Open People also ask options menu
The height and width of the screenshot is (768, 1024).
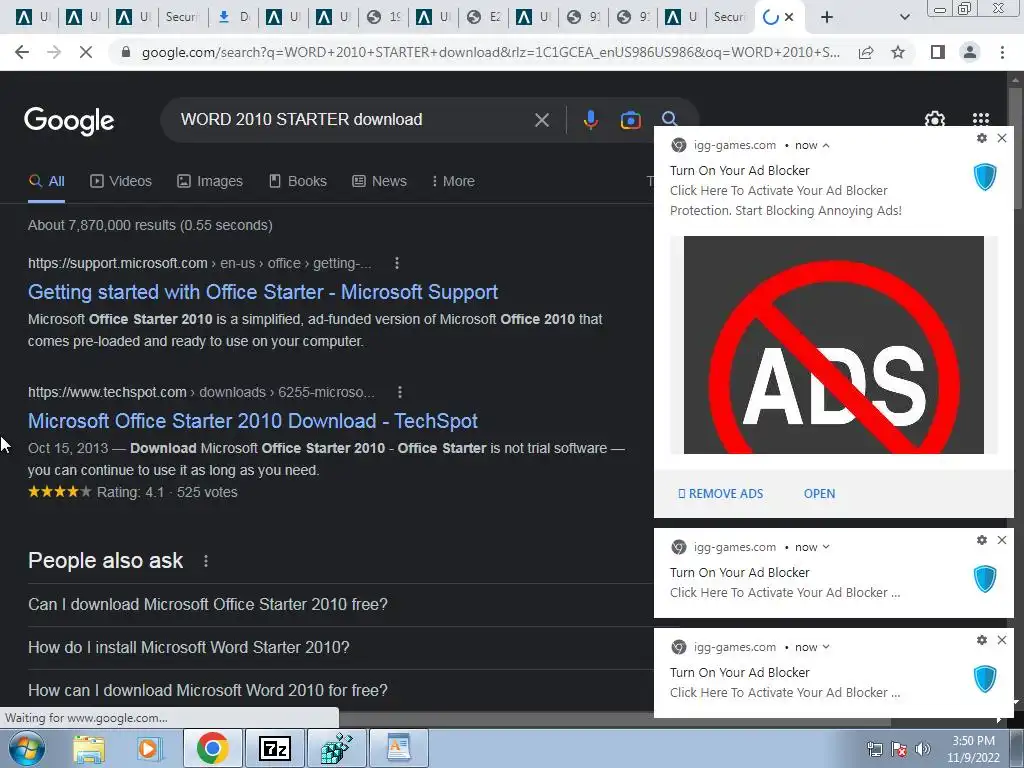[x=206, y=561]
